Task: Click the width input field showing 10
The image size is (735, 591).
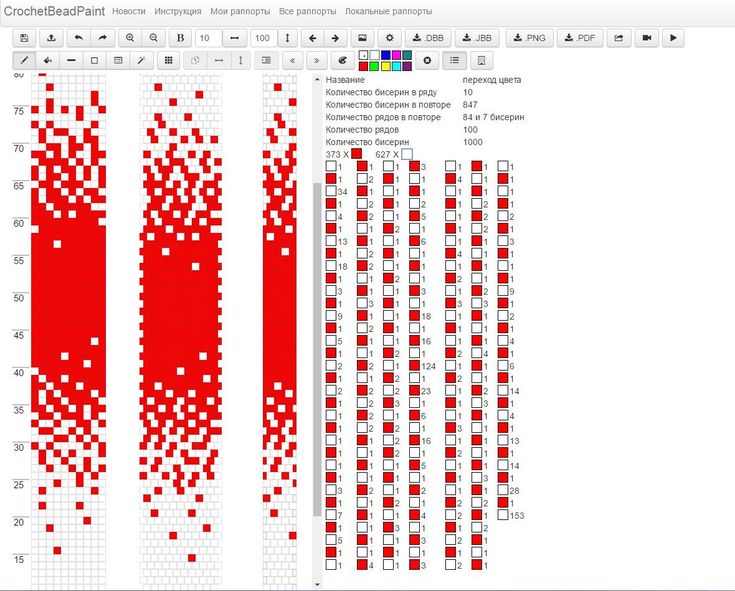Action: tap(208, 38)
